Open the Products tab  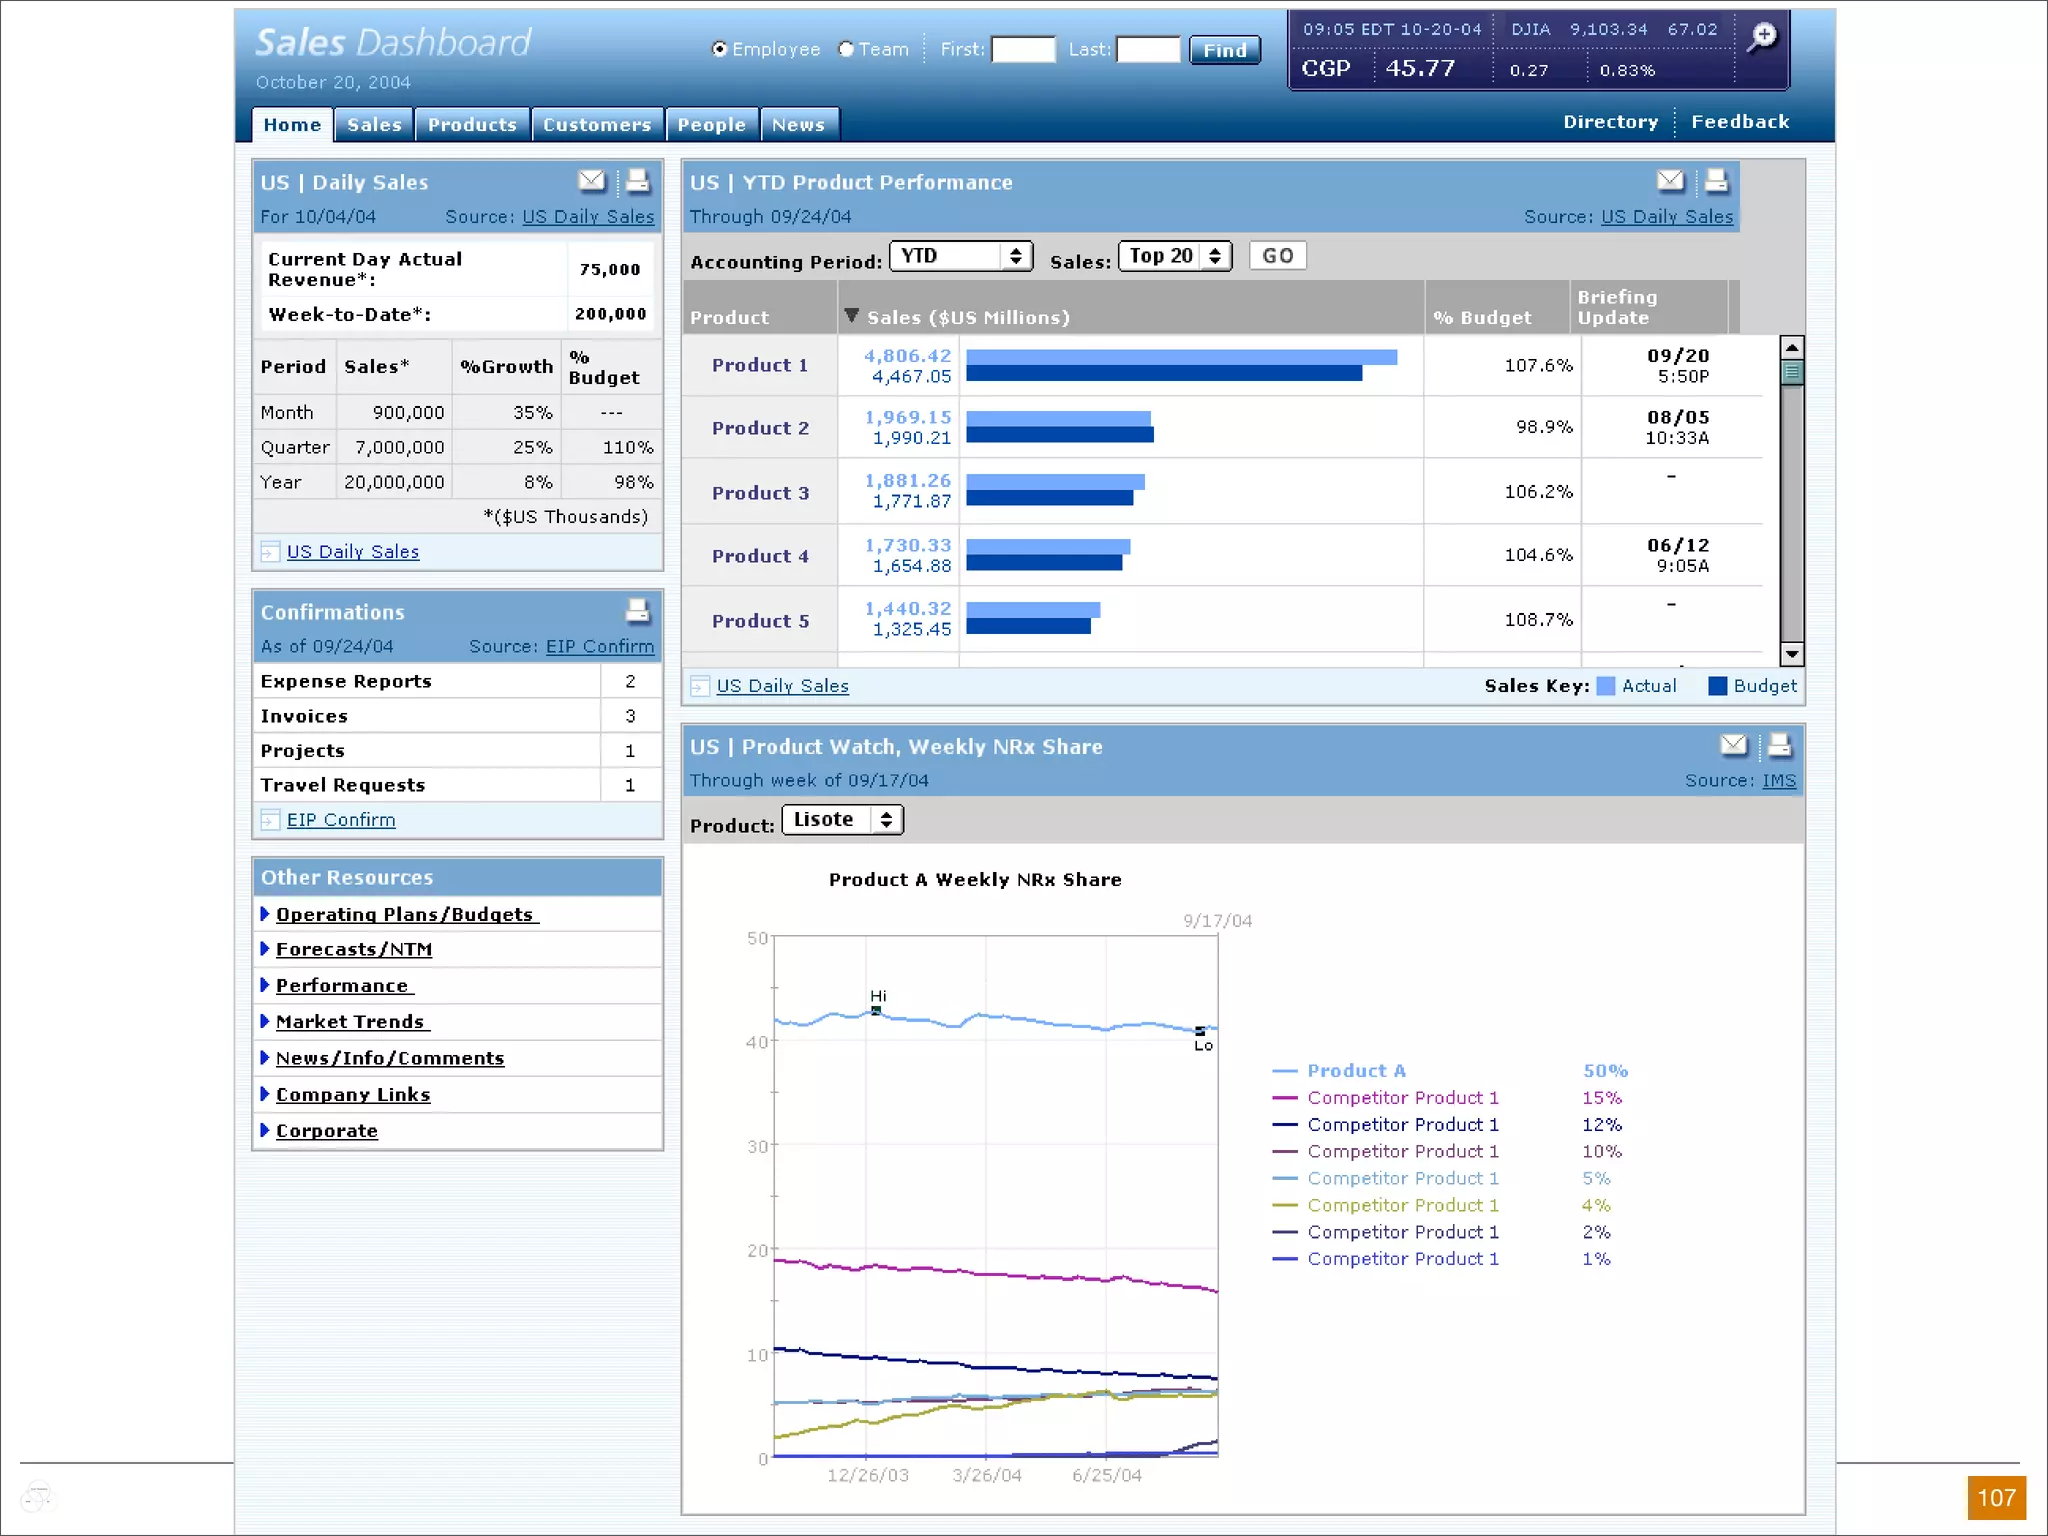[472, 125]
